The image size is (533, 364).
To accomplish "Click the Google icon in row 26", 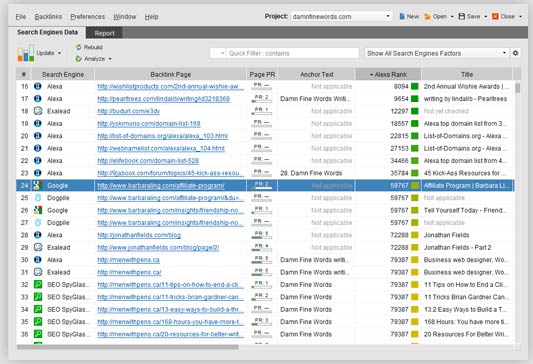I will pos(38,210).
